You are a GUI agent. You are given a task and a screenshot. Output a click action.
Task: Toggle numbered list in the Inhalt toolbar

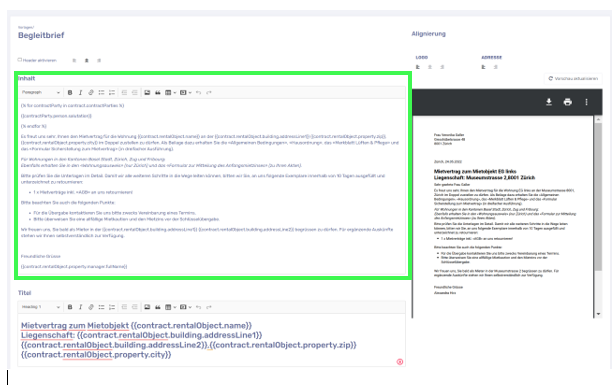point(112,92)
